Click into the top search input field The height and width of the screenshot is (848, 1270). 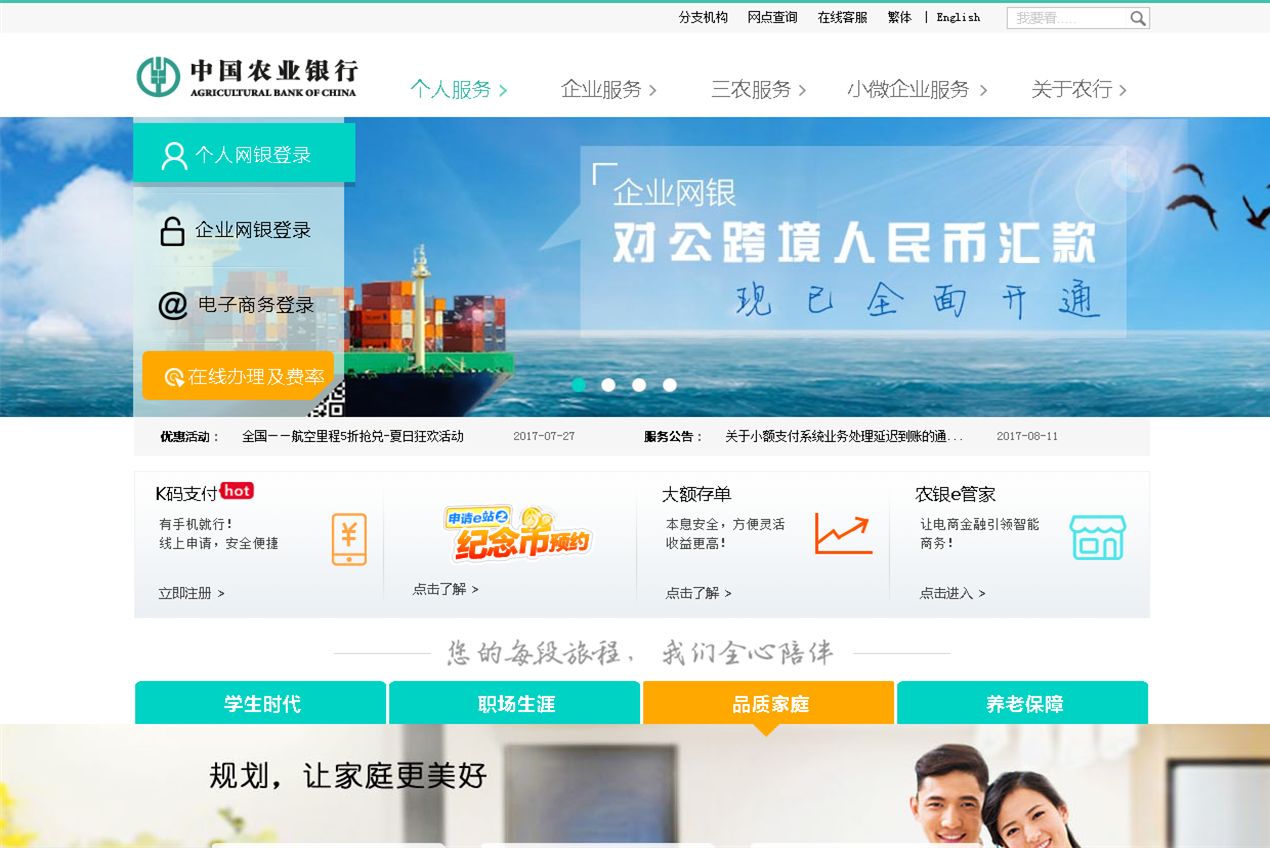coord(1068,18)
